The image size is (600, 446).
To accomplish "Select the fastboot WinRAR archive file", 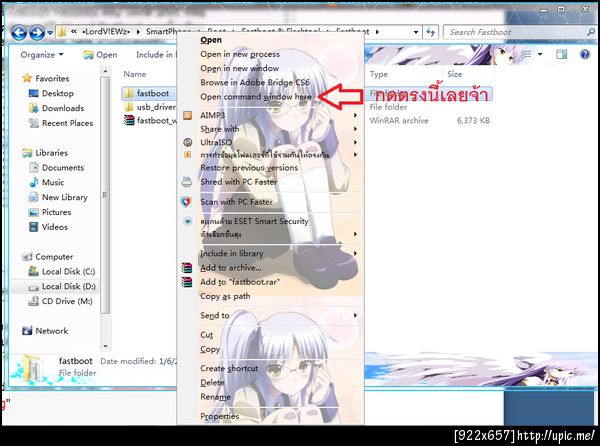I will pos(150,121).
